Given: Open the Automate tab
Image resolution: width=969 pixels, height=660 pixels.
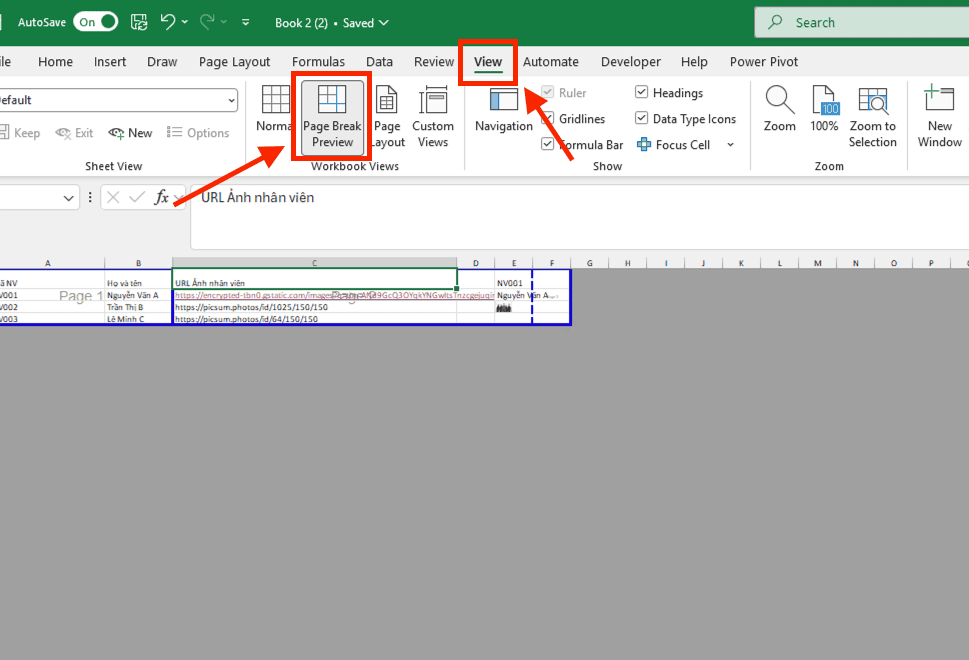Looking at the screenshot, I should (x=551, y=62).
